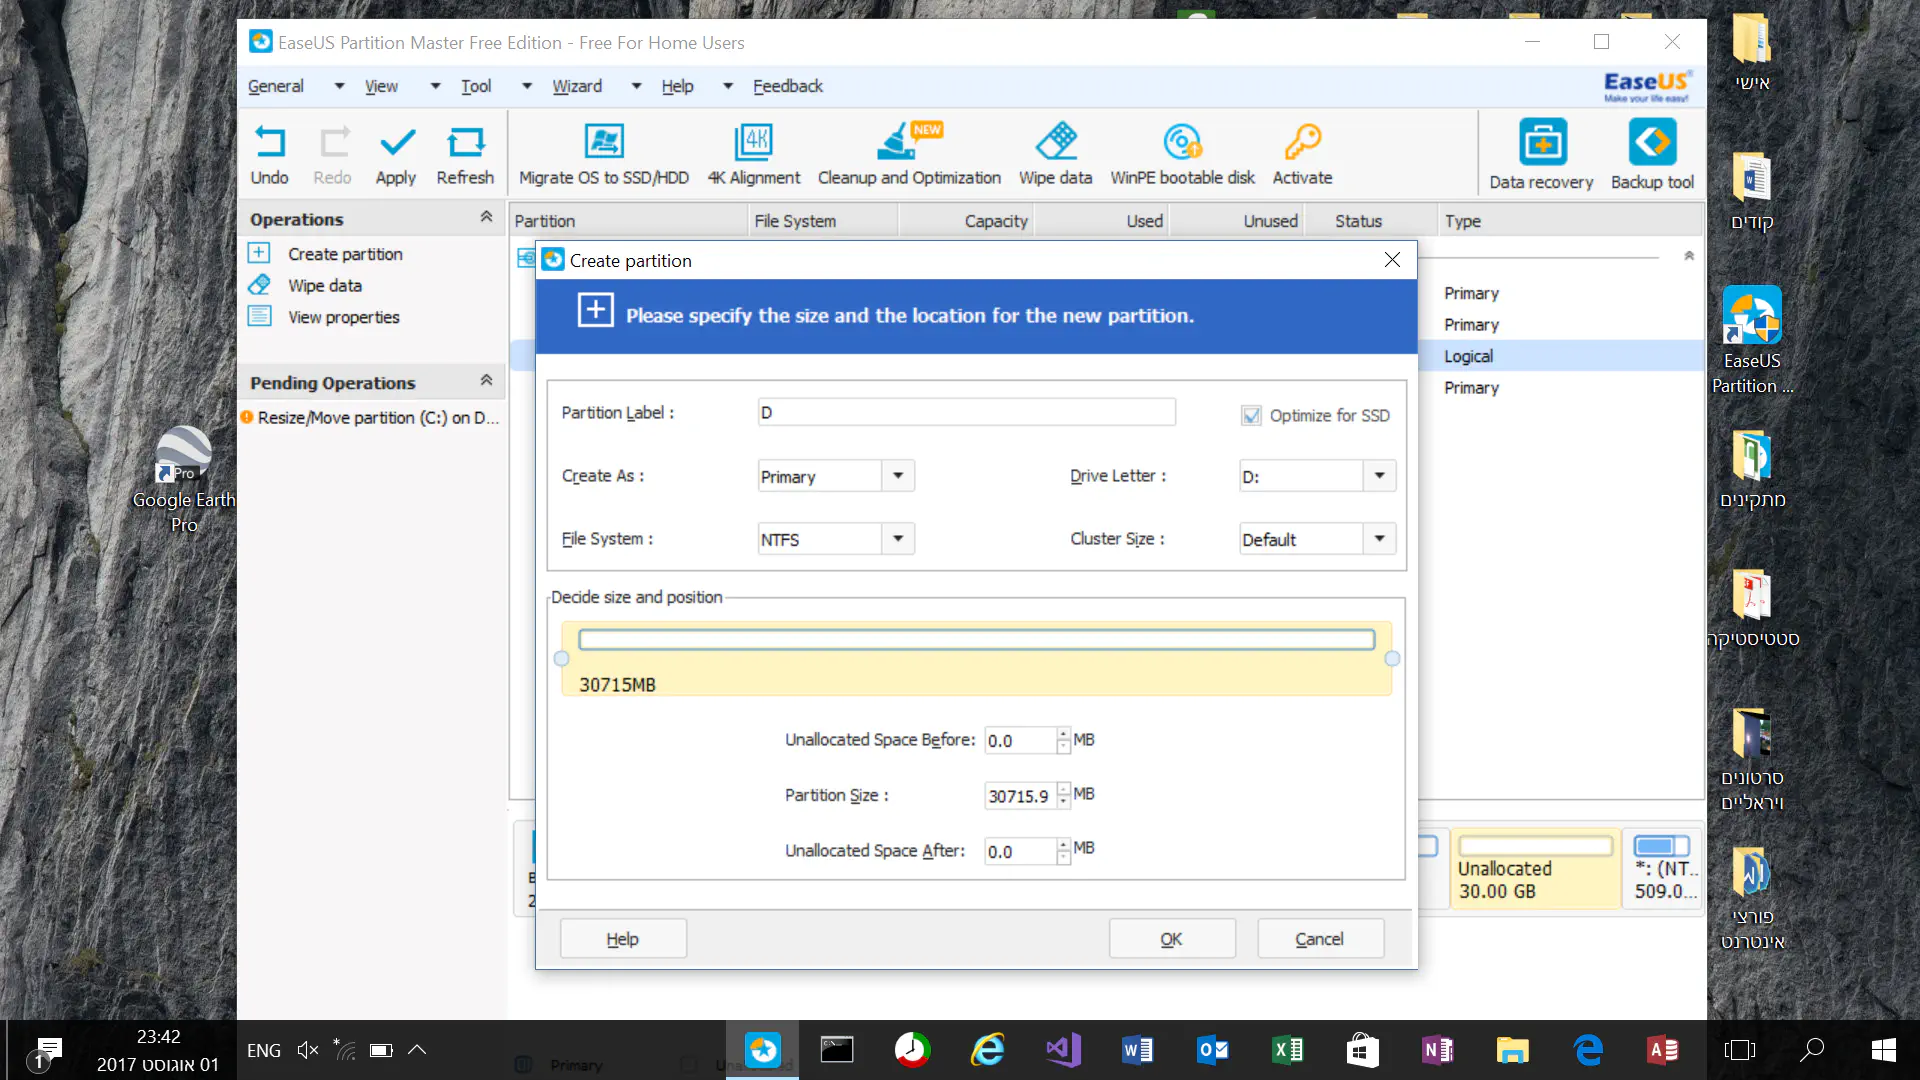Open the Create As dropdown

(898, 476)
